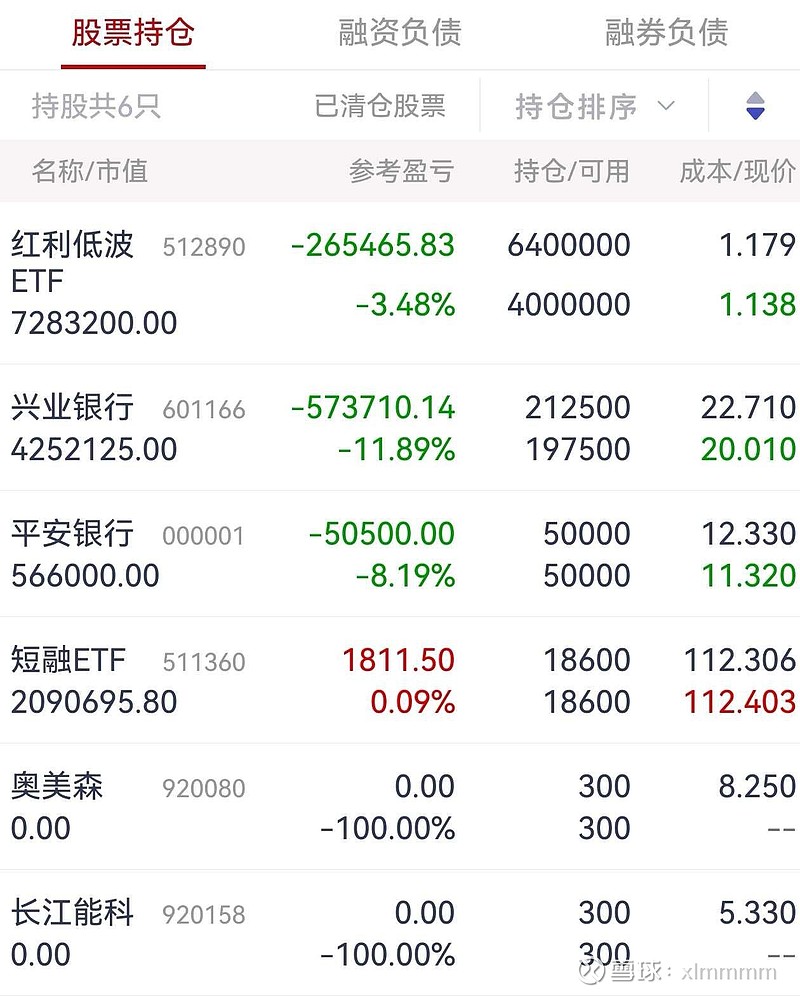Viewport: 800px width, 996px height.
Task: Select the 兴业银行 stock name
Action: [72, 407]
